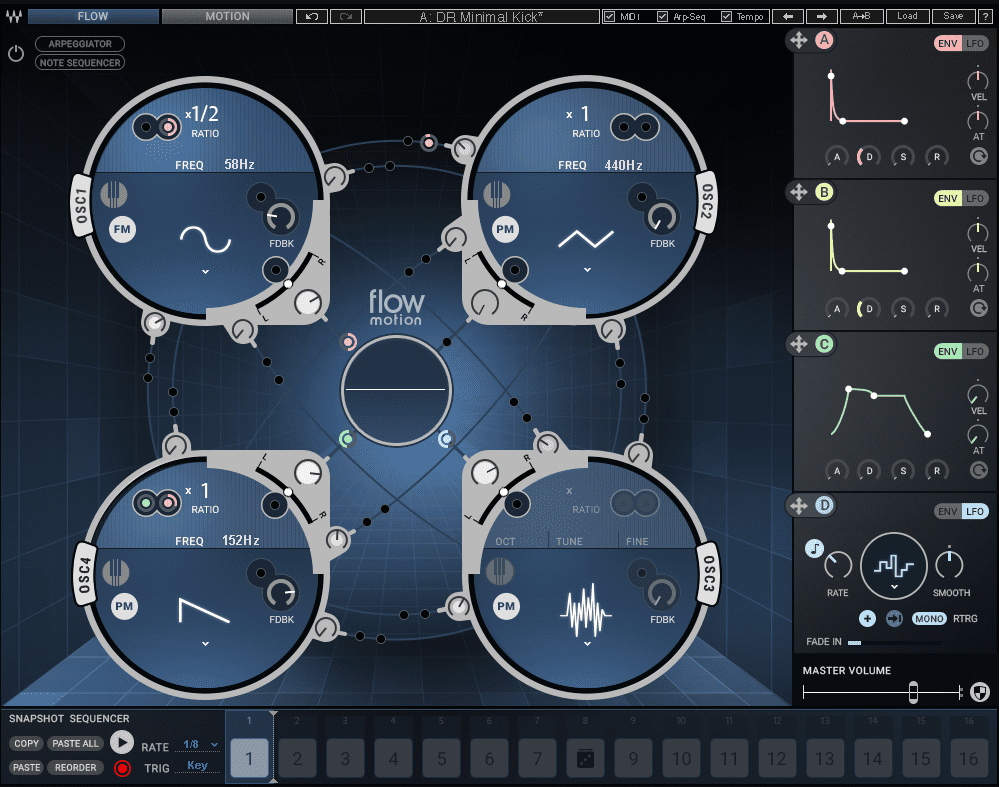Click the undo arrow button
Screen dimensions: 1000x787
point(312,17)
